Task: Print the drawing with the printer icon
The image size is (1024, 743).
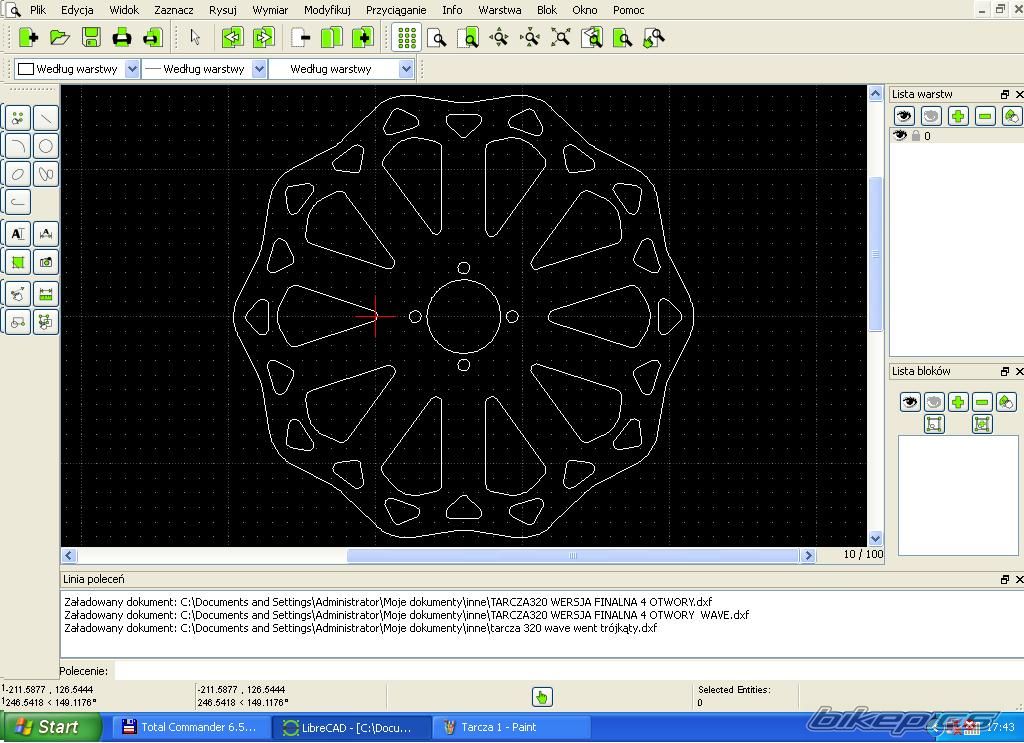Action: point(122,37)
